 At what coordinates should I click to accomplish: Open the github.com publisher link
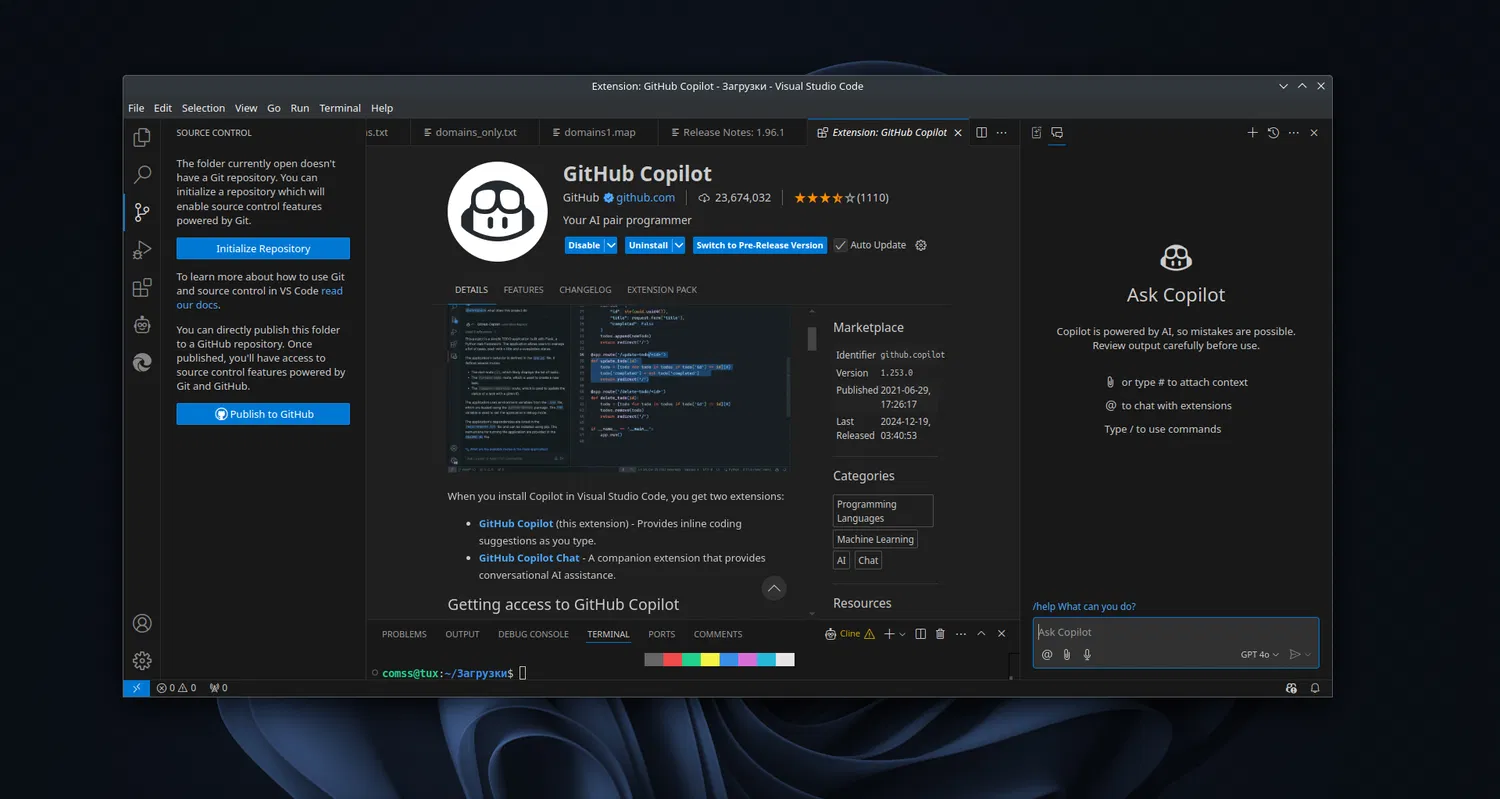click(x=645, y=198)
